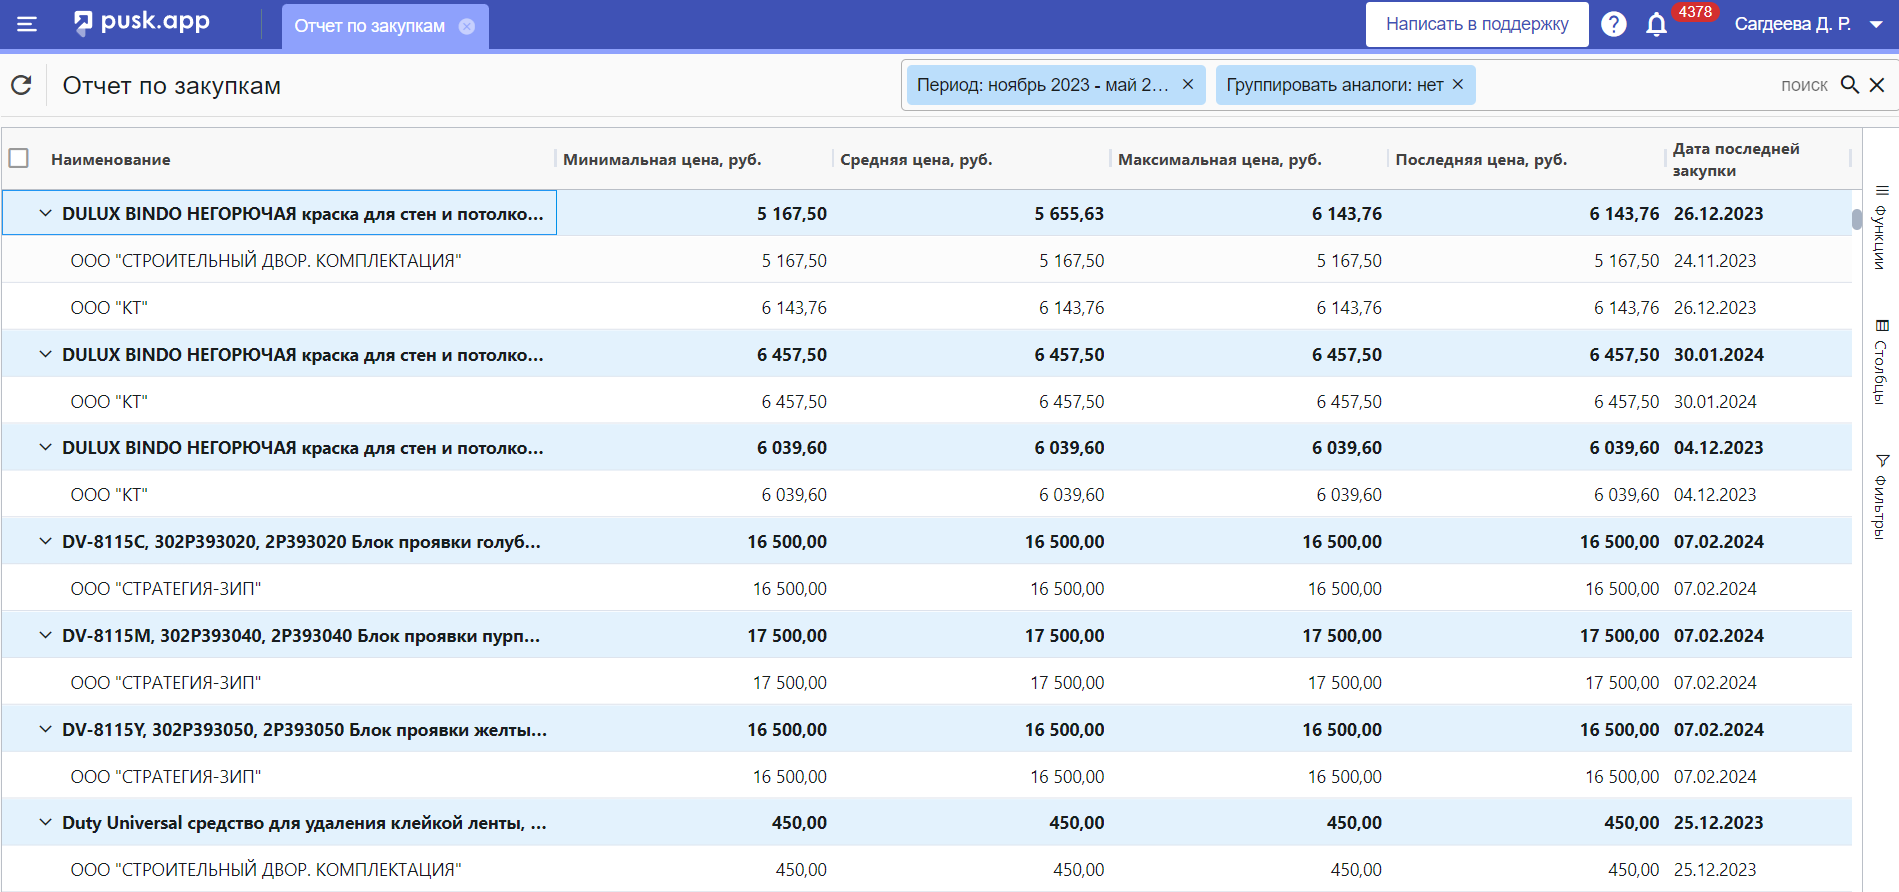Open notifications bell icon
Image resolution: width=1899 pixels, height=892 pixels.
[1657, 24]
